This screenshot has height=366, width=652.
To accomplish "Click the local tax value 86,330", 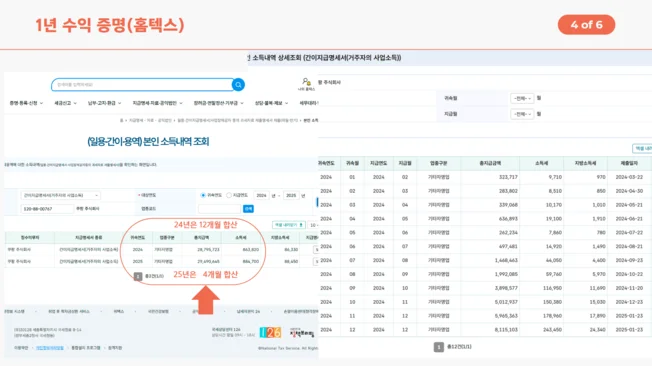I will [x=291, y=250].
